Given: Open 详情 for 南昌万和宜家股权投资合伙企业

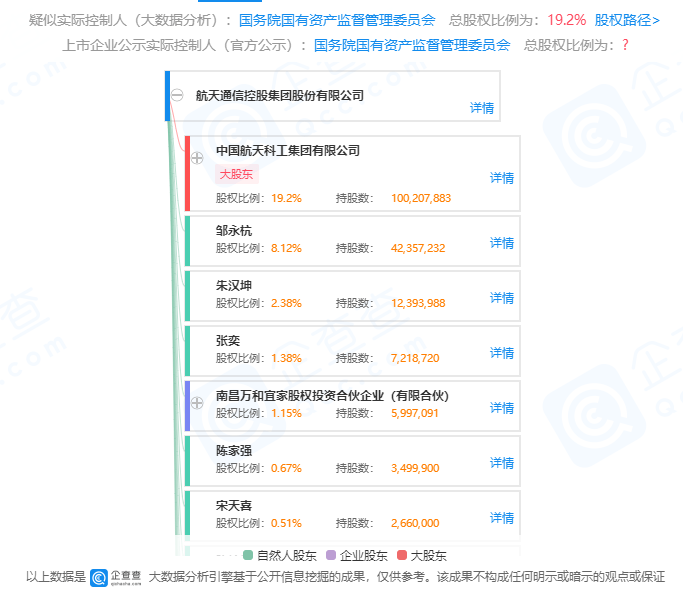Looking at the screenshot, I should coord(501,408).
